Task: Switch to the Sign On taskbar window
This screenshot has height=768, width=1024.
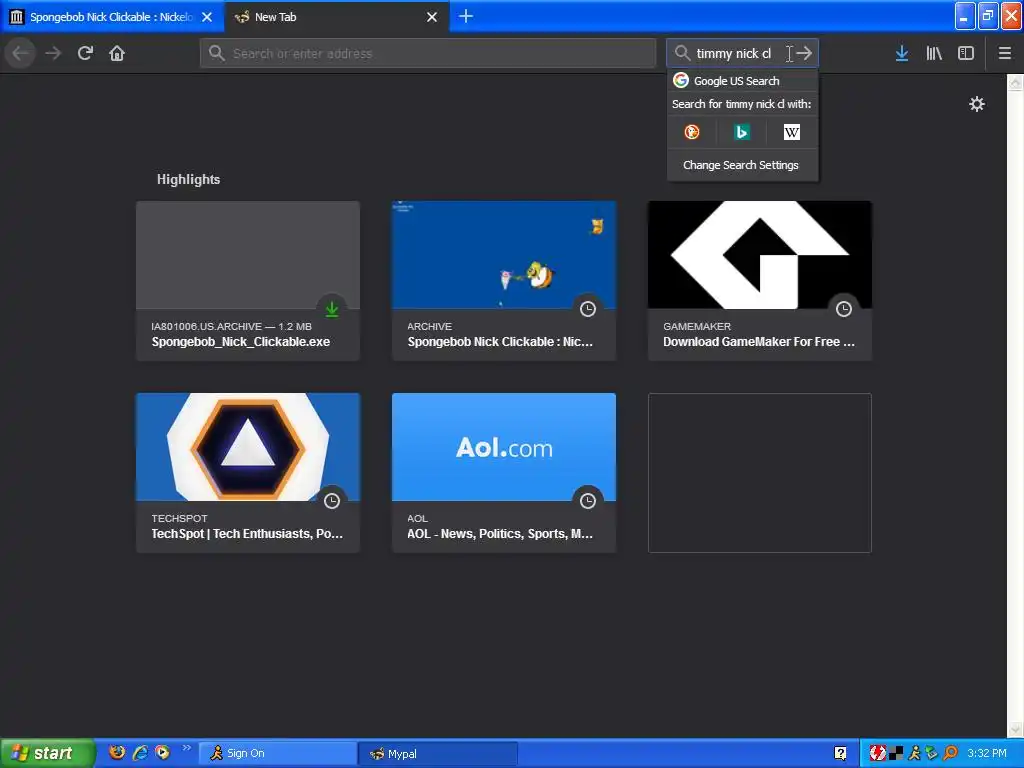Action: pos(278,754)
